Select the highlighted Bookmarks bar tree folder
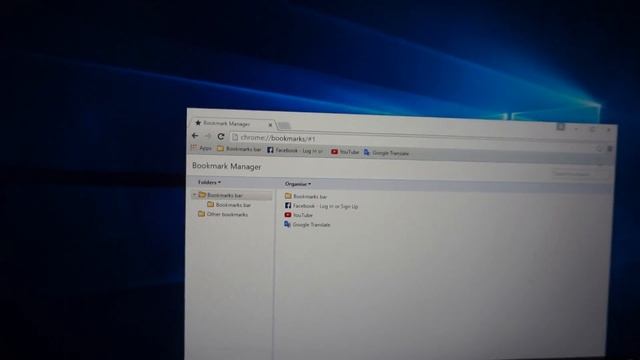 click(231, 195)
